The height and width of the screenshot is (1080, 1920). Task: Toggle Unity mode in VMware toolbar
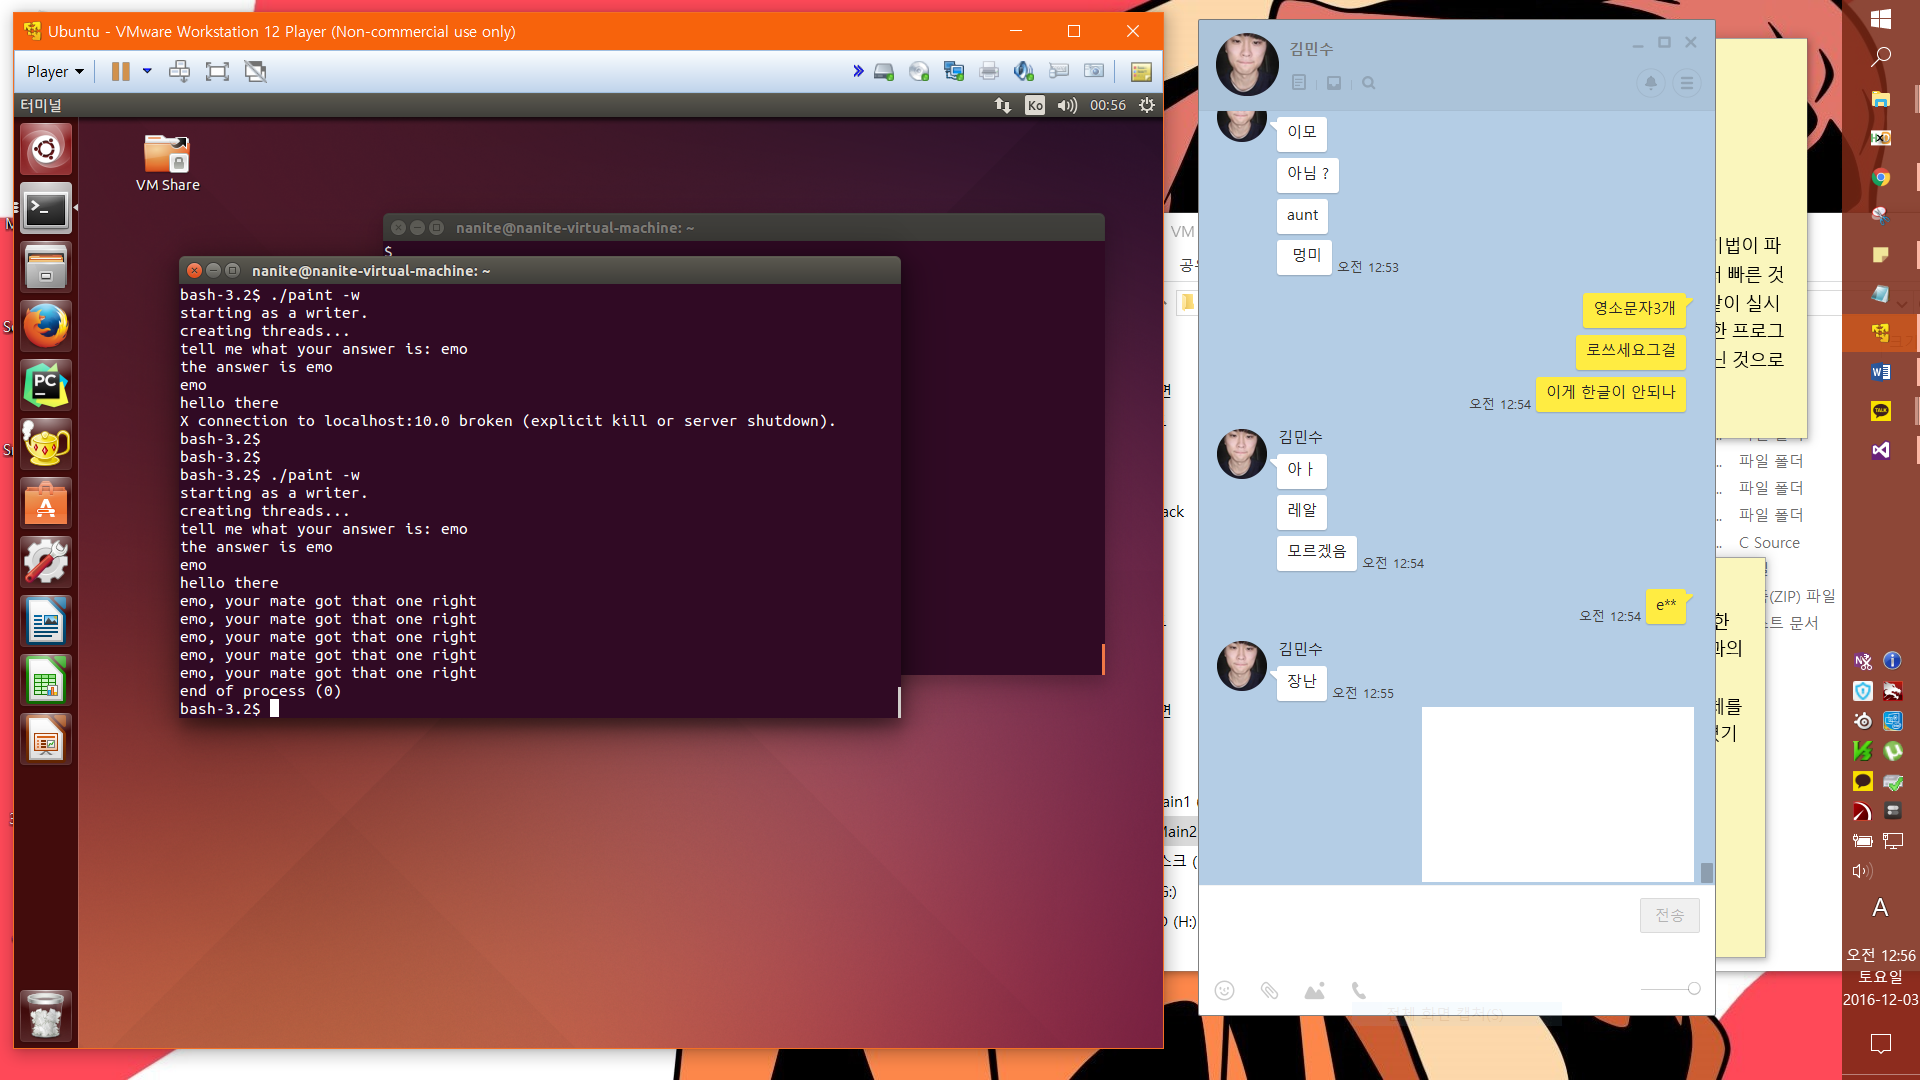pyautogui.click(x=256, y=71)
